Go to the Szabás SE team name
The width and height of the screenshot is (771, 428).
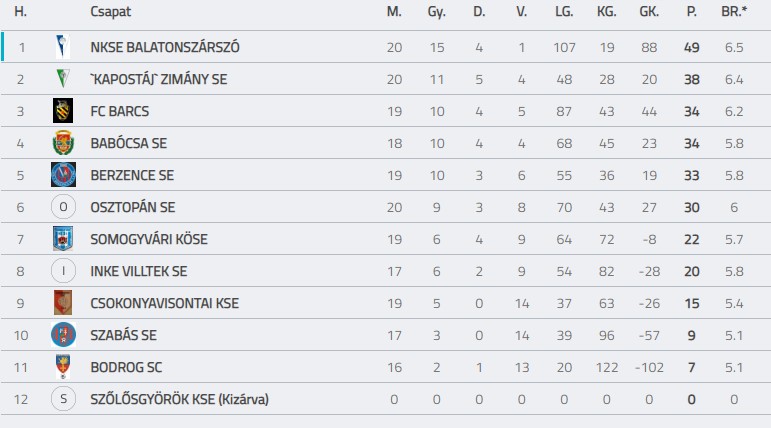[123, 335]
